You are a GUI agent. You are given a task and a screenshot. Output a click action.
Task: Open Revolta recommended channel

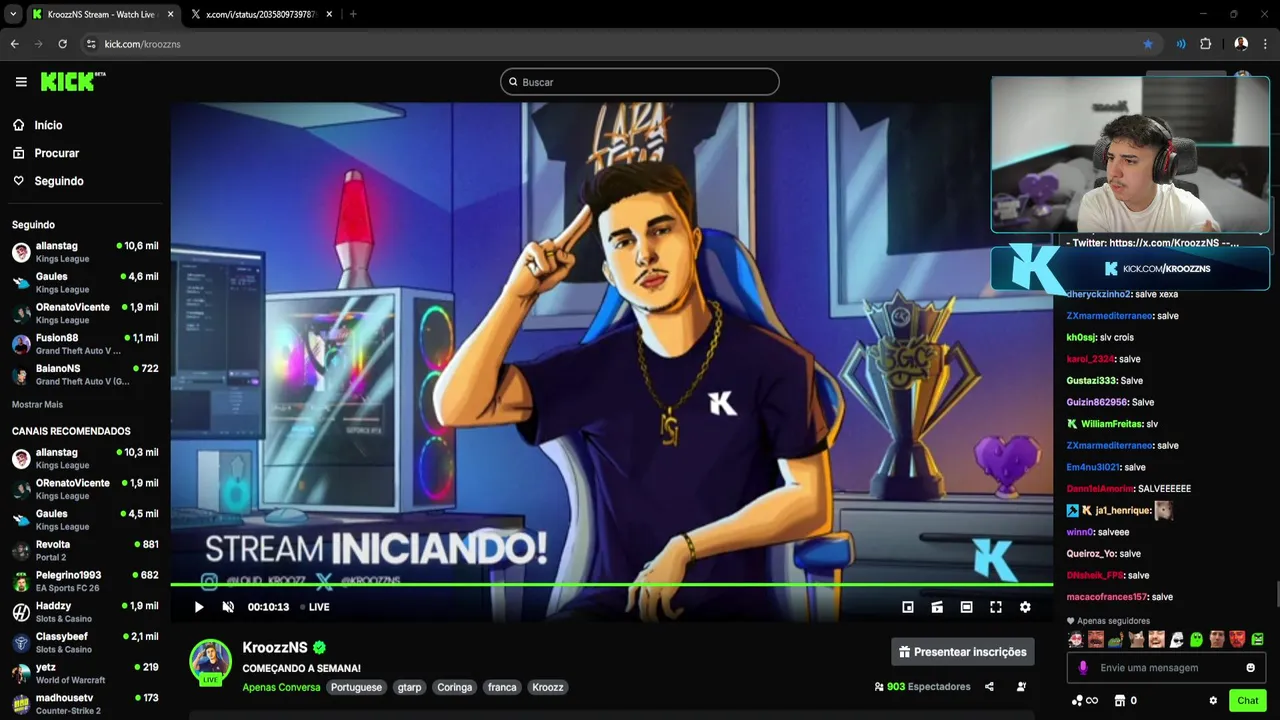pos(85,551)
